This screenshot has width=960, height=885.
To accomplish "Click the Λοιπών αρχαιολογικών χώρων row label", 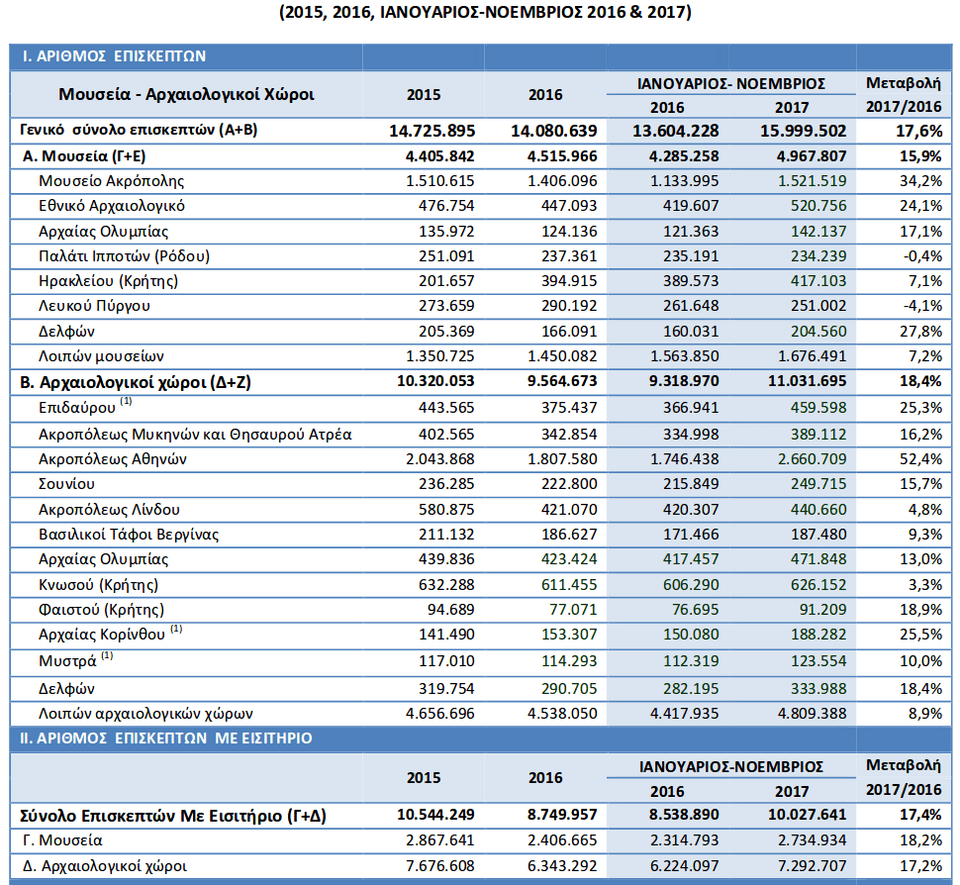I will (x=145, y=713).
